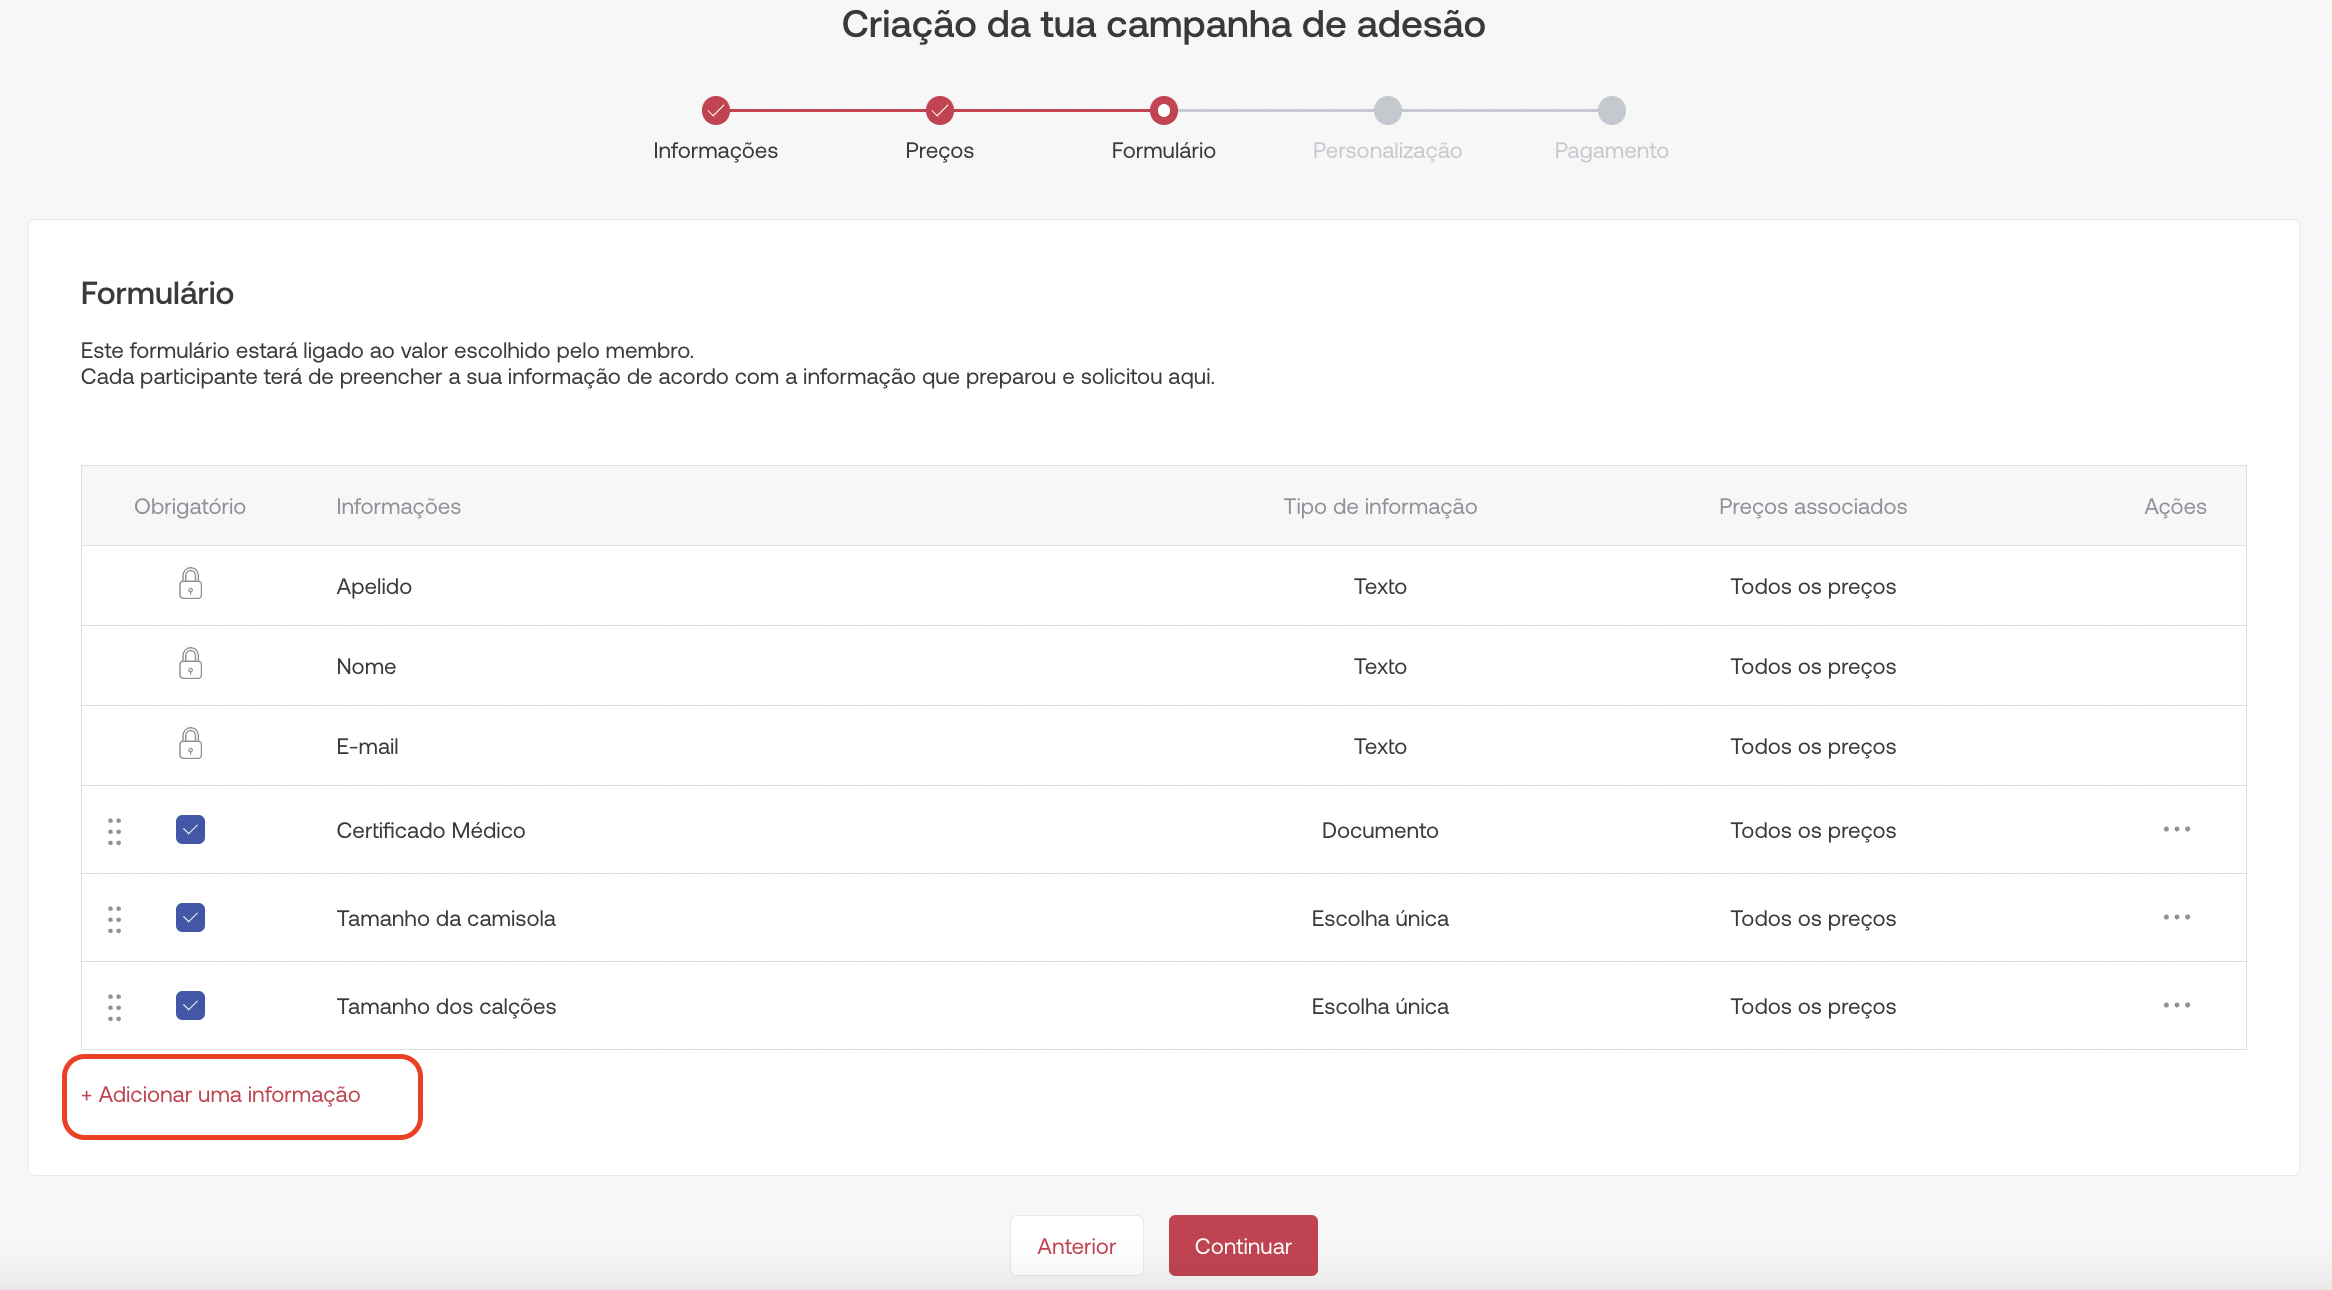
Task: Click completed Preços step checkmark circle
Action: tap(940, 110)
